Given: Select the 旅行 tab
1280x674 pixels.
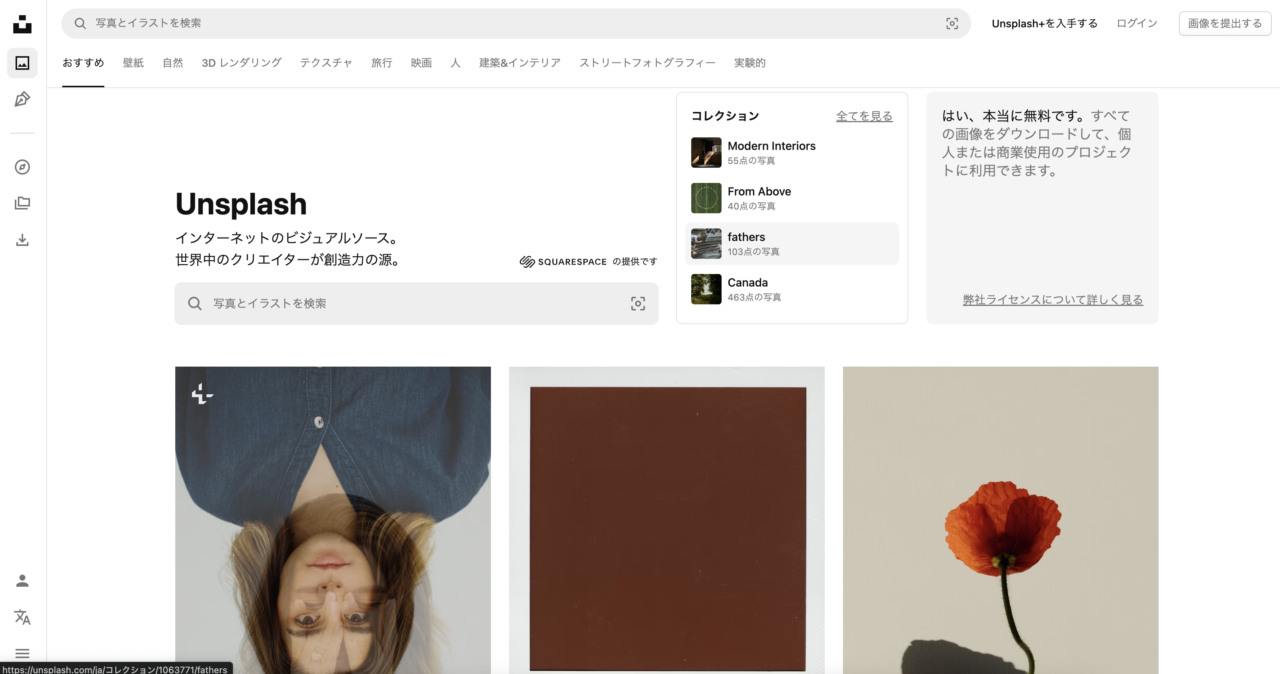Looking at the screenshot, I should pos(382,63).
